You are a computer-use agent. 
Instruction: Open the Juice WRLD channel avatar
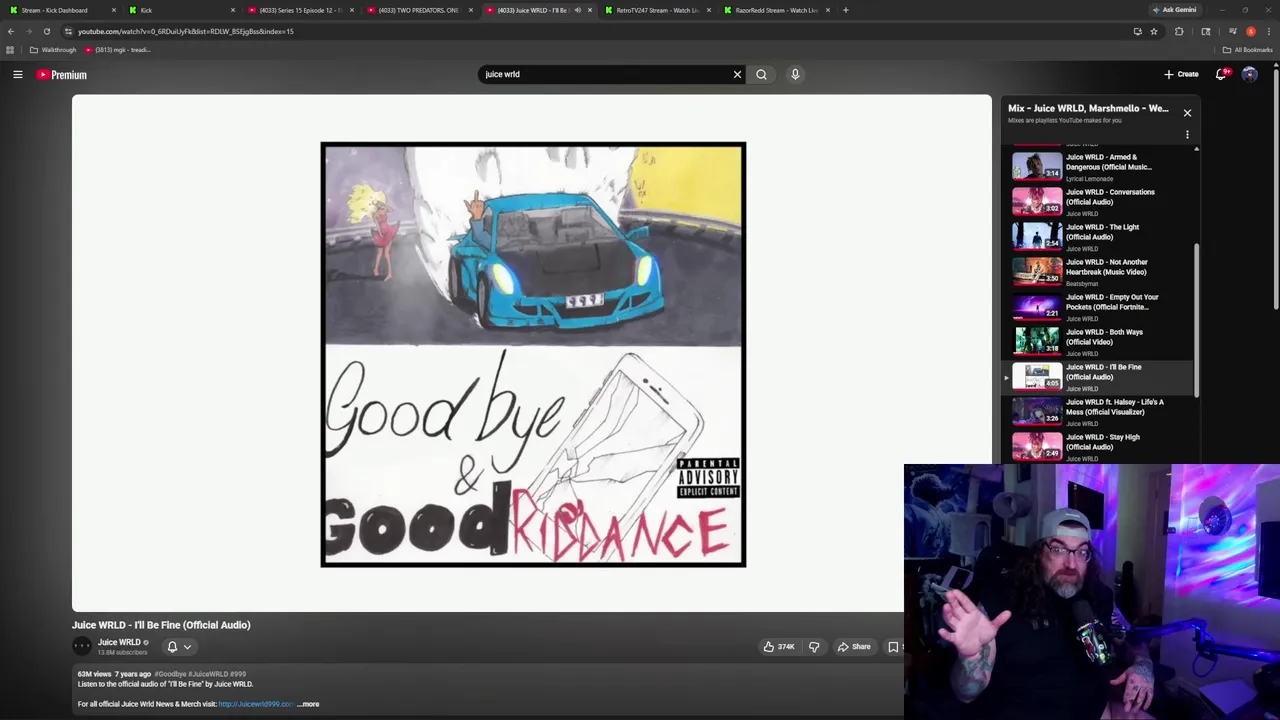[82, 646]
